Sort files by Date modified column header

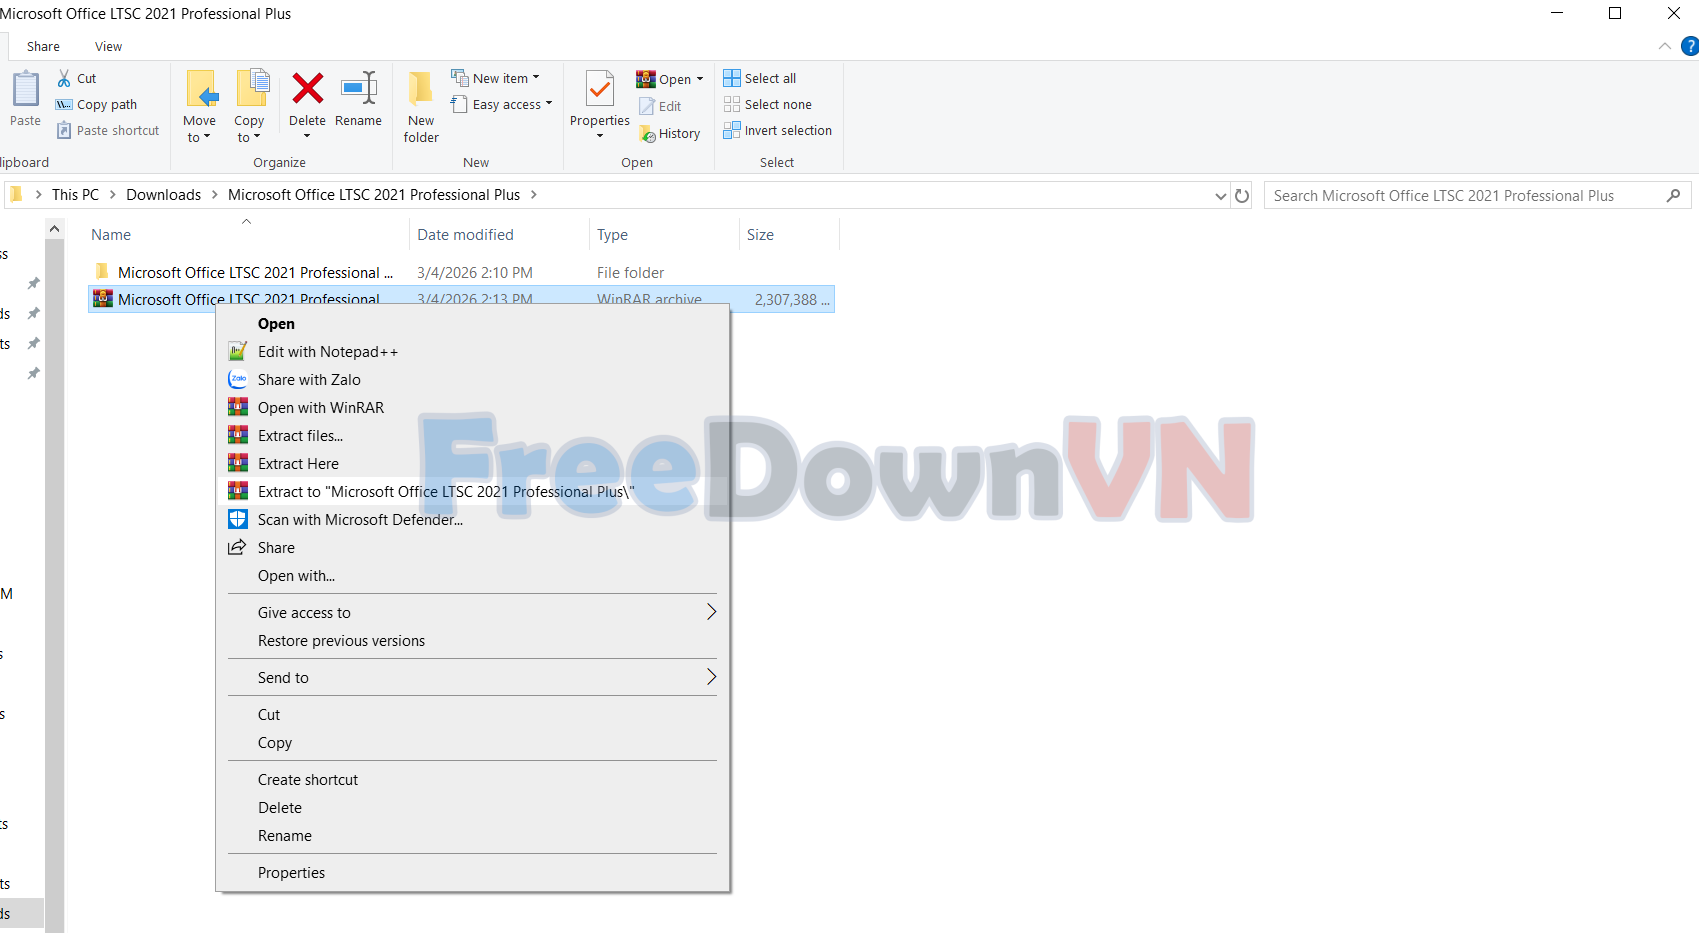465,234
